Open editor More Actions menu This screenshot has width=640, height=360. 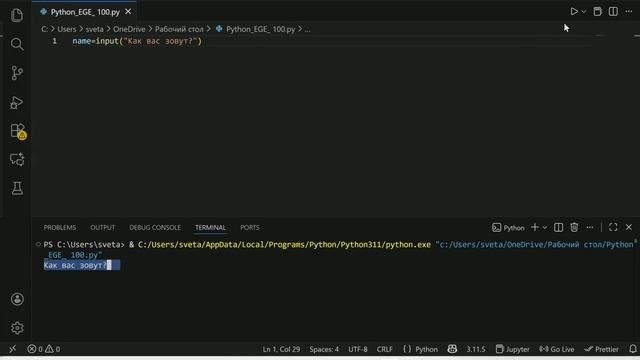(x=629, y=11)
